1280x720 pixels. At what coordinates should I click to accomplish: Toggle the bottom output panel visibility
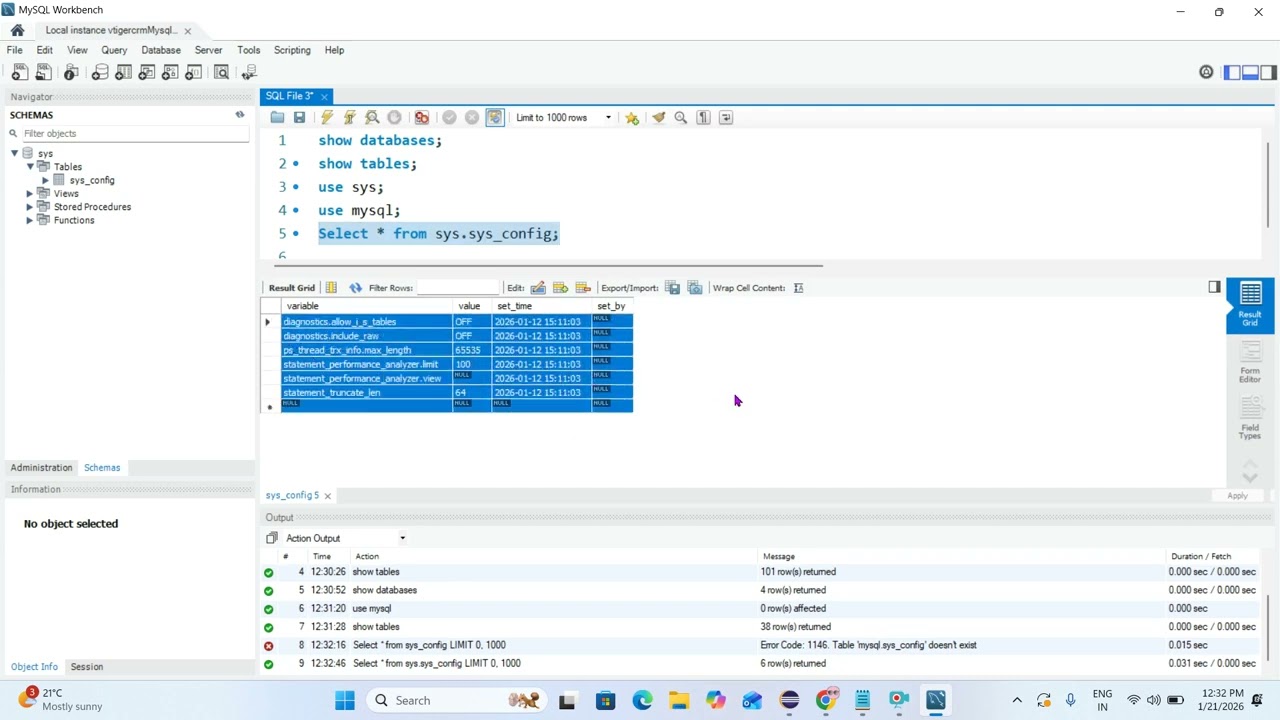coord(1250,72)
